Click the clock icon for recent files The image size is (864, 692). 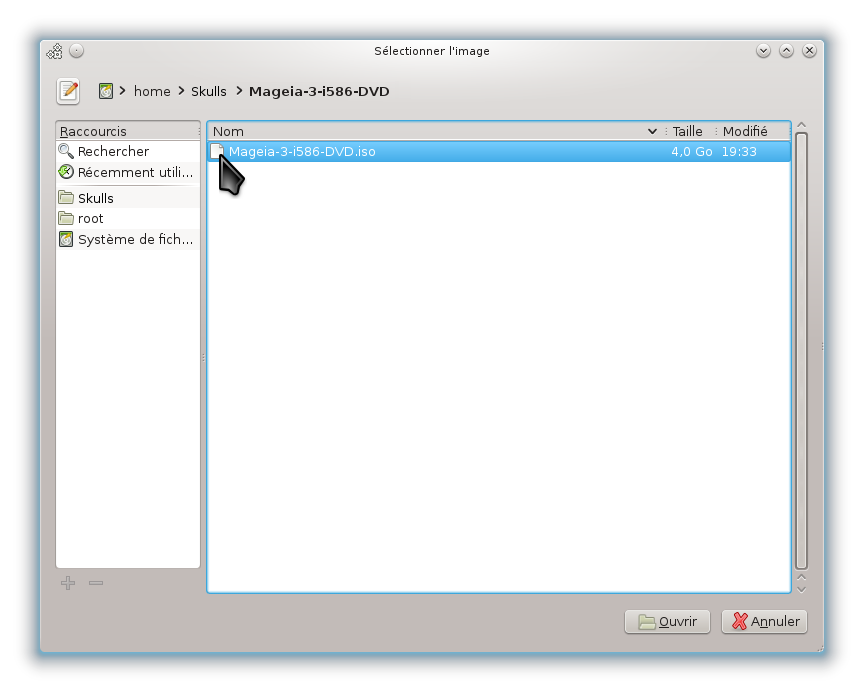pyautogui.click(x=66, y=172)
